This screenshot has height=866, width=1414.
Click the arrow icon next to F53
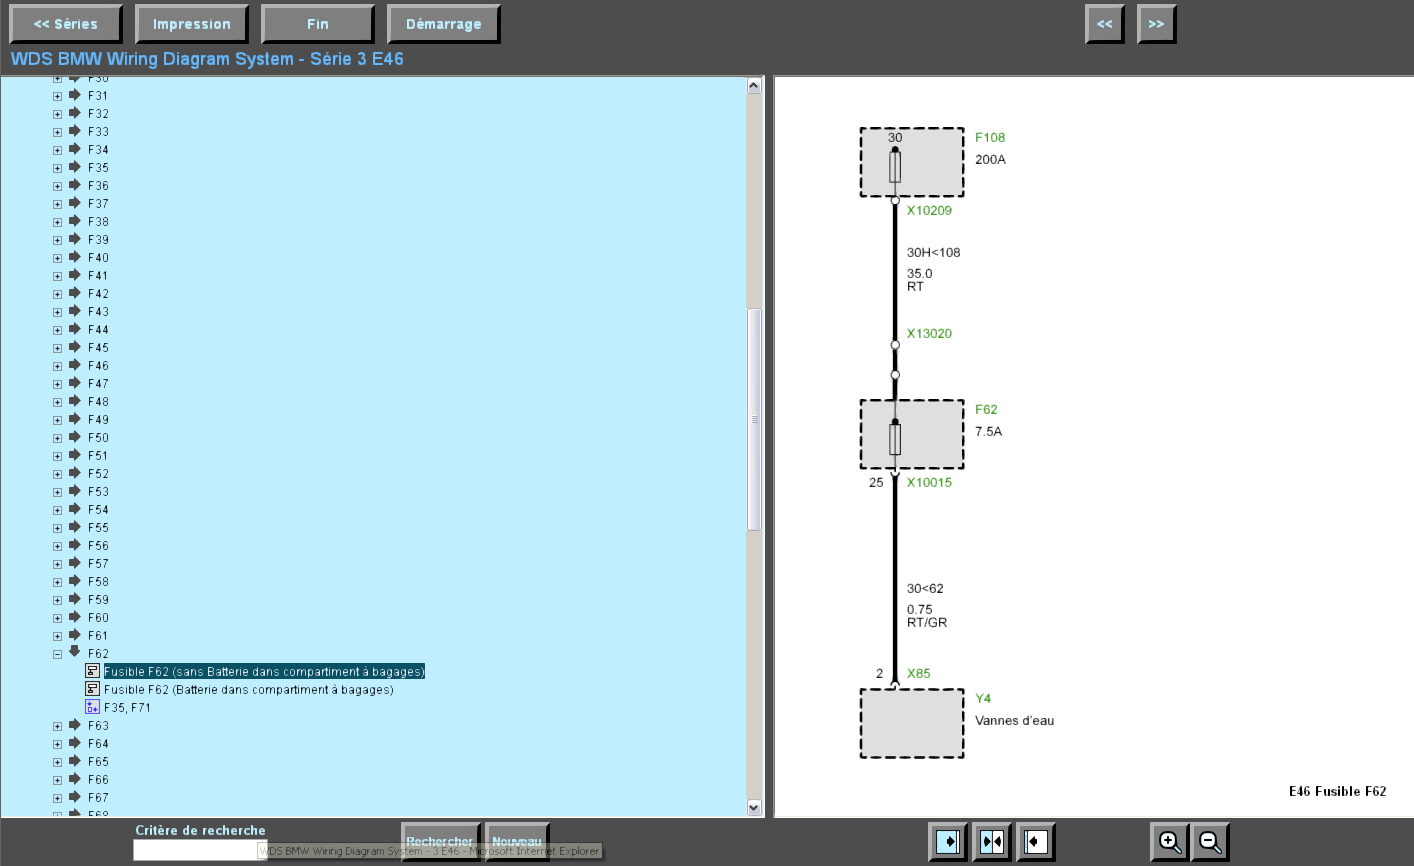coord(74,491)
